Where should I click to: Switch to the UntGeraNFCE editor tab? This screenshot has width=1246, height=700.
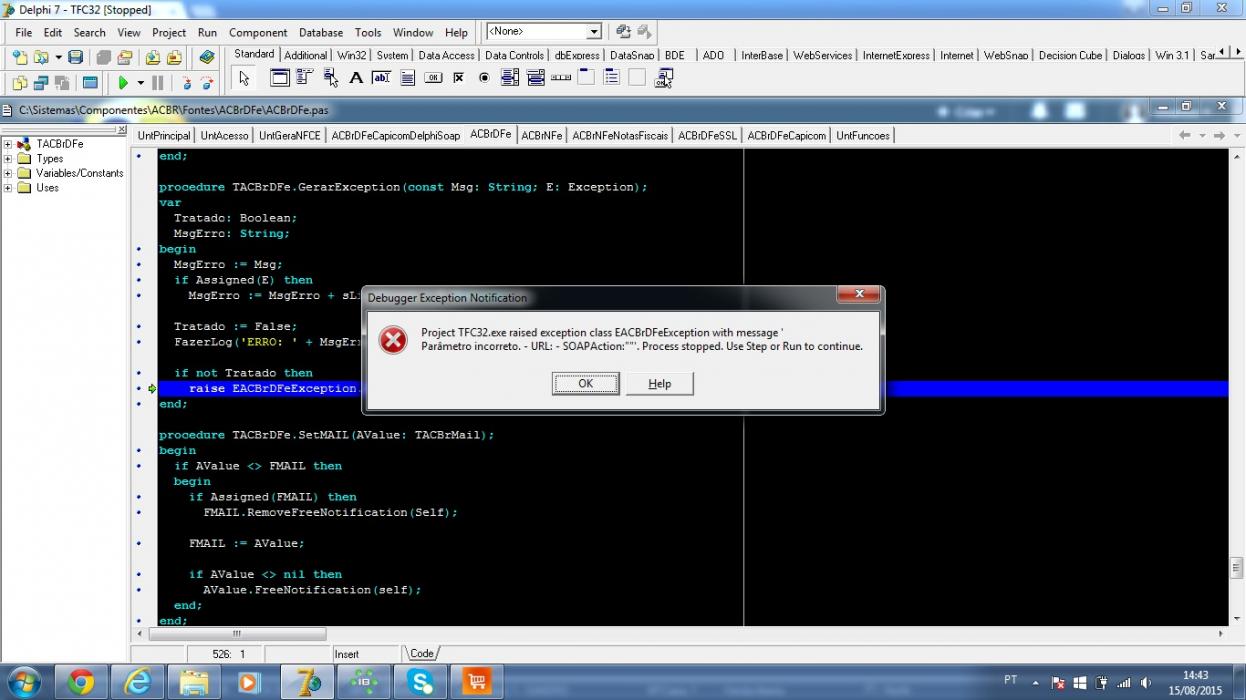pos(289,135)
